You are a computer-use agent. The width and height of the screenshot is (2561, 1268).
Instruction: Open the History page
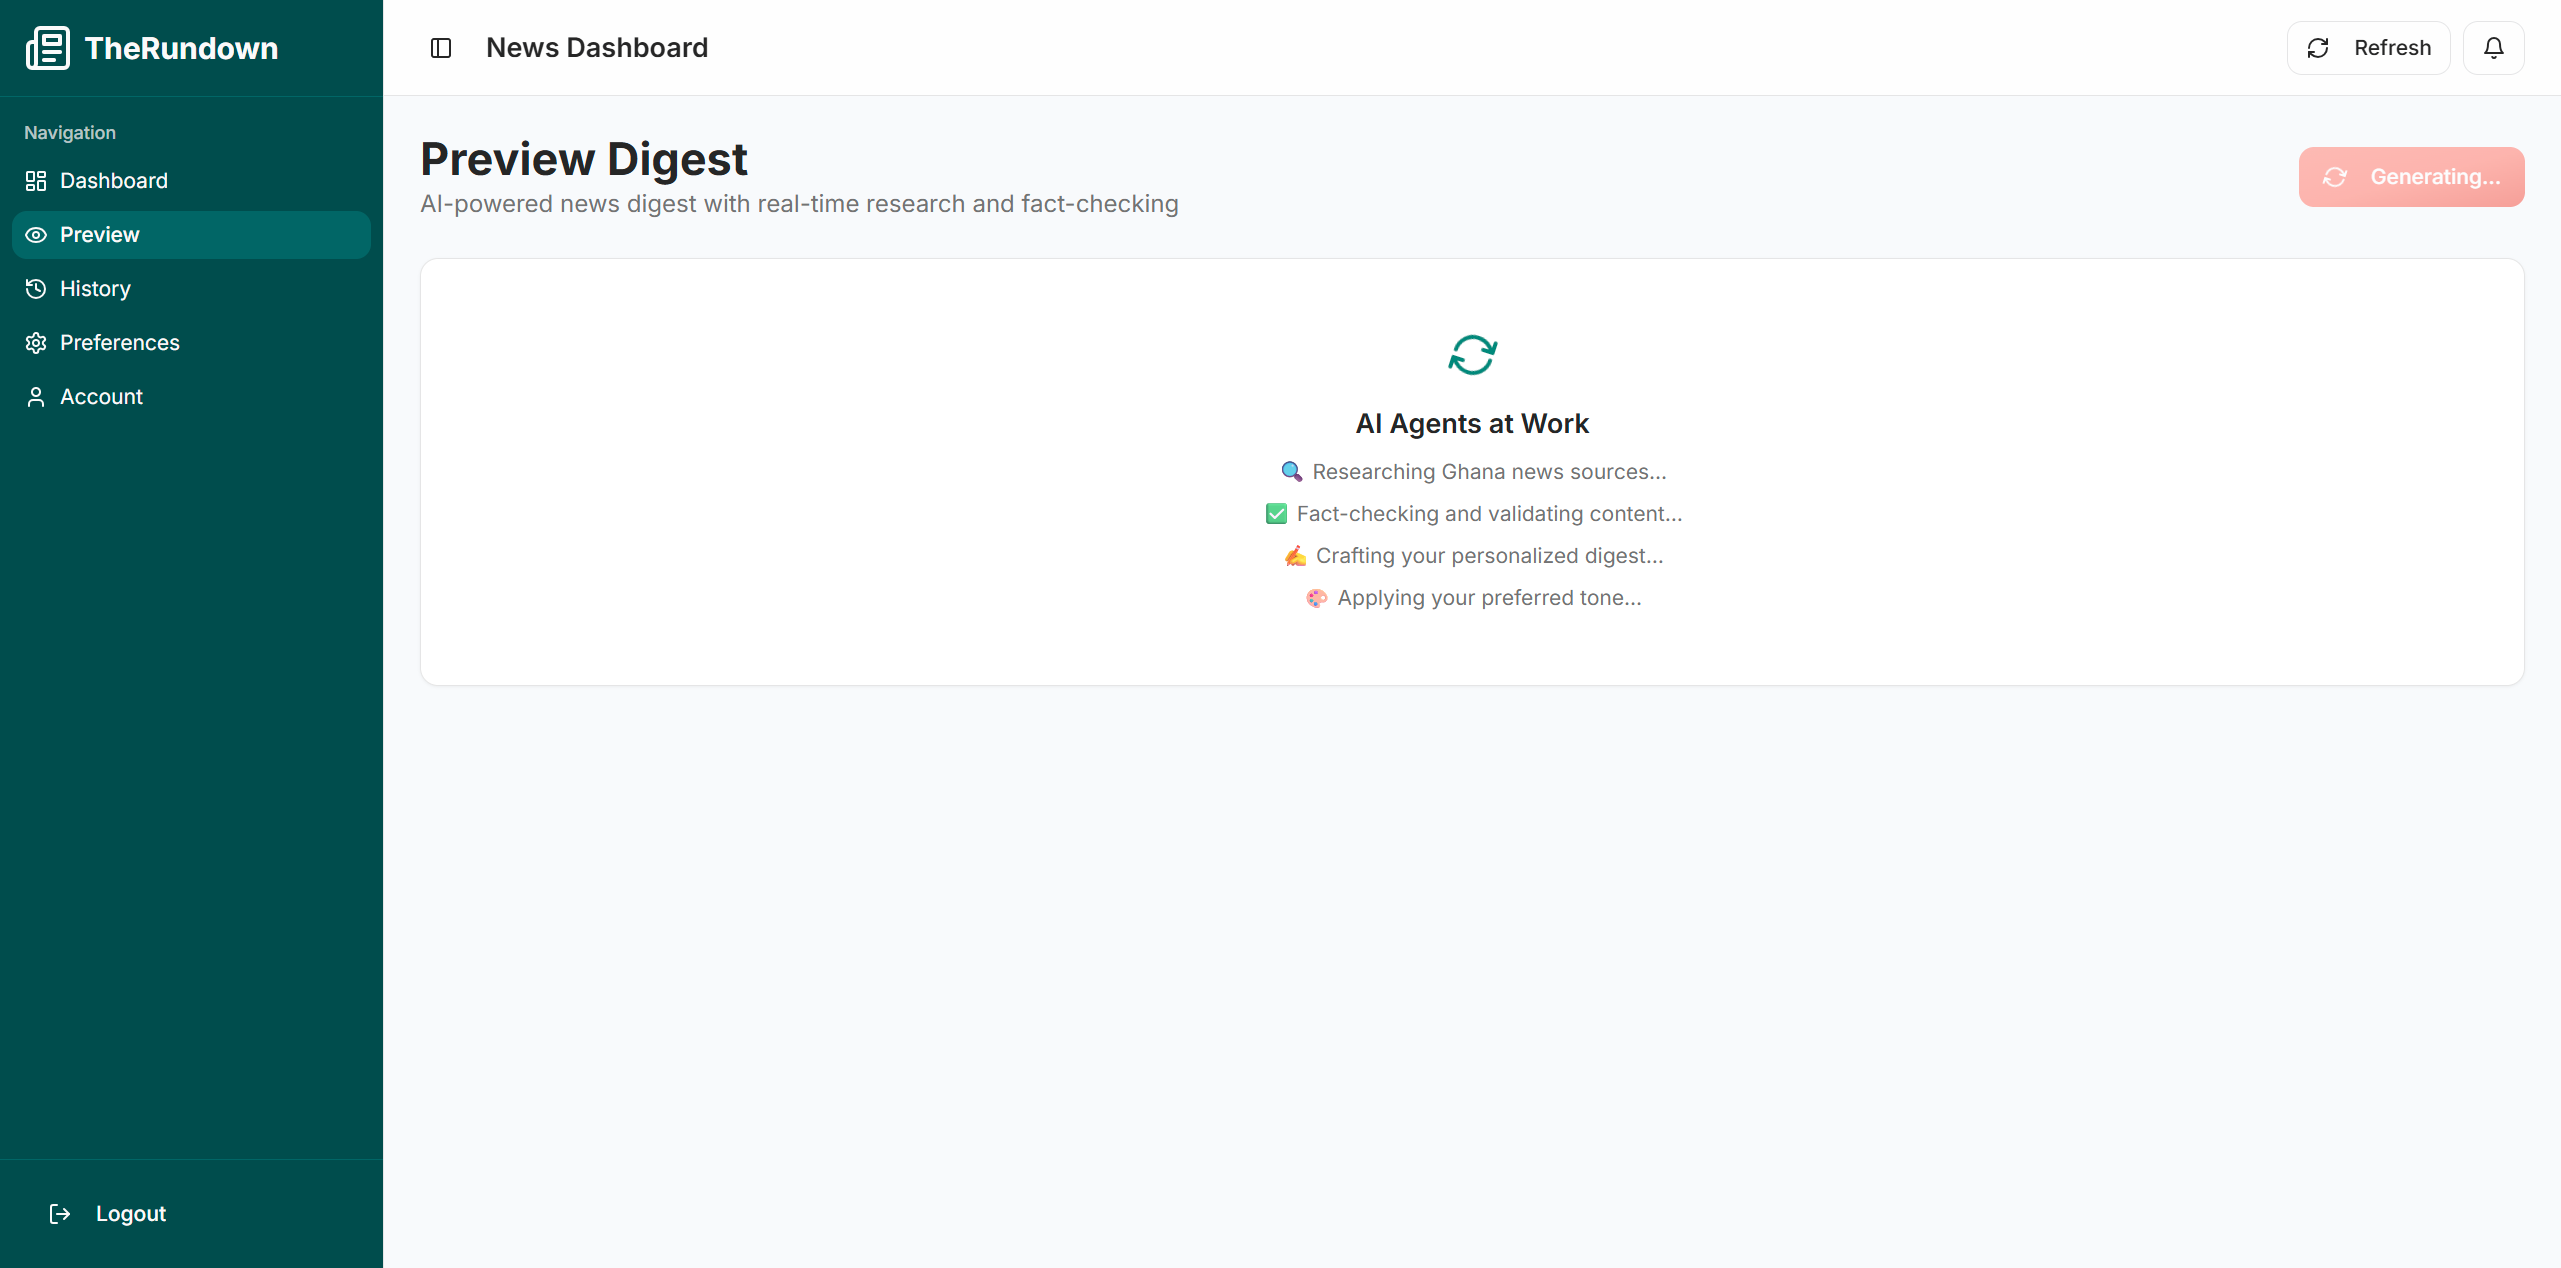tap(95, 289)
